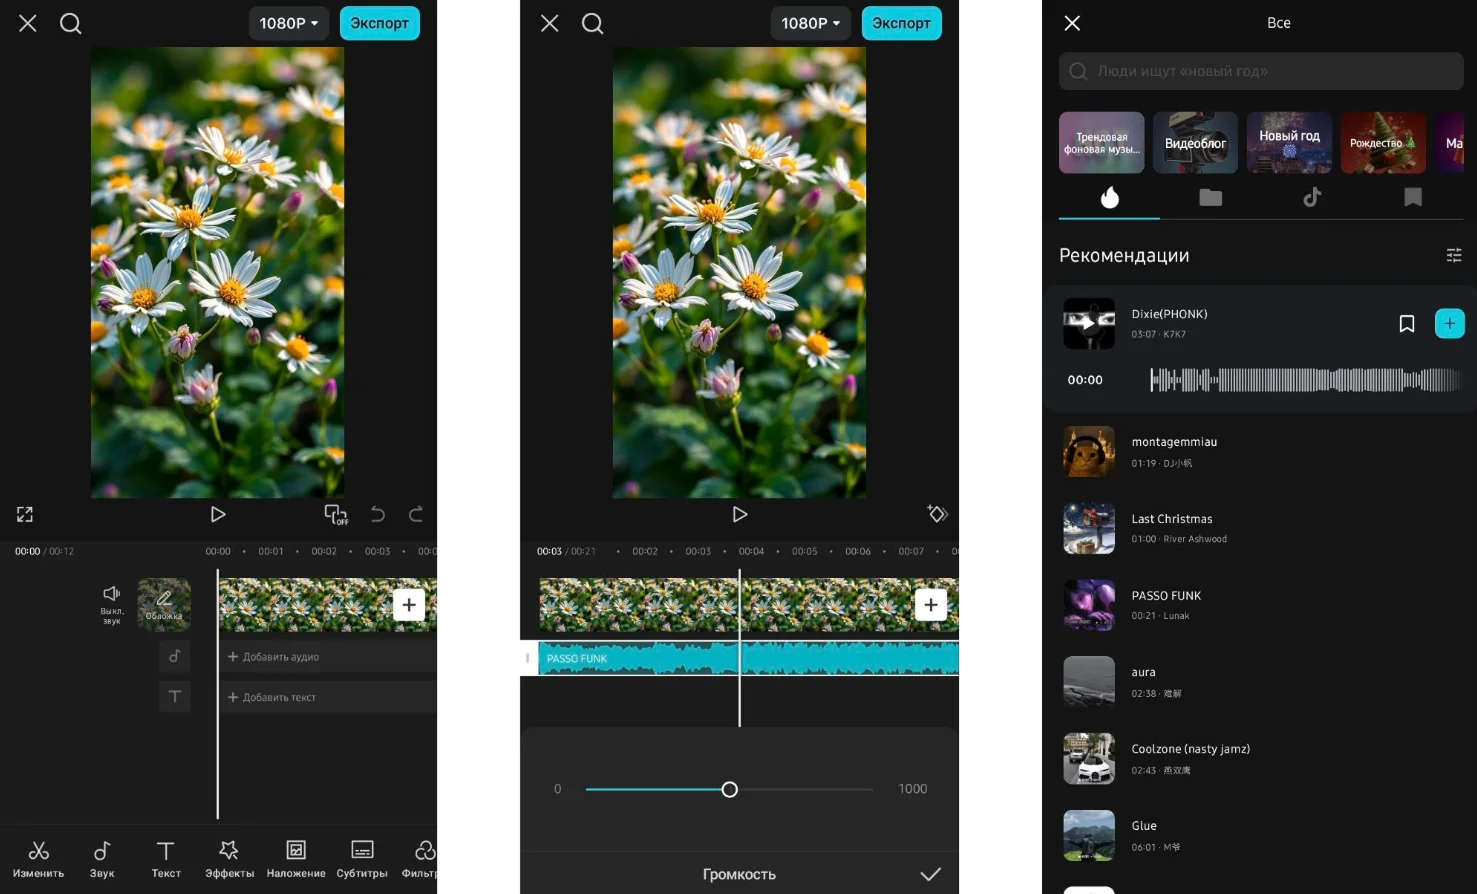Switch to the TikTok tab in the music library

pos(1312,197)
